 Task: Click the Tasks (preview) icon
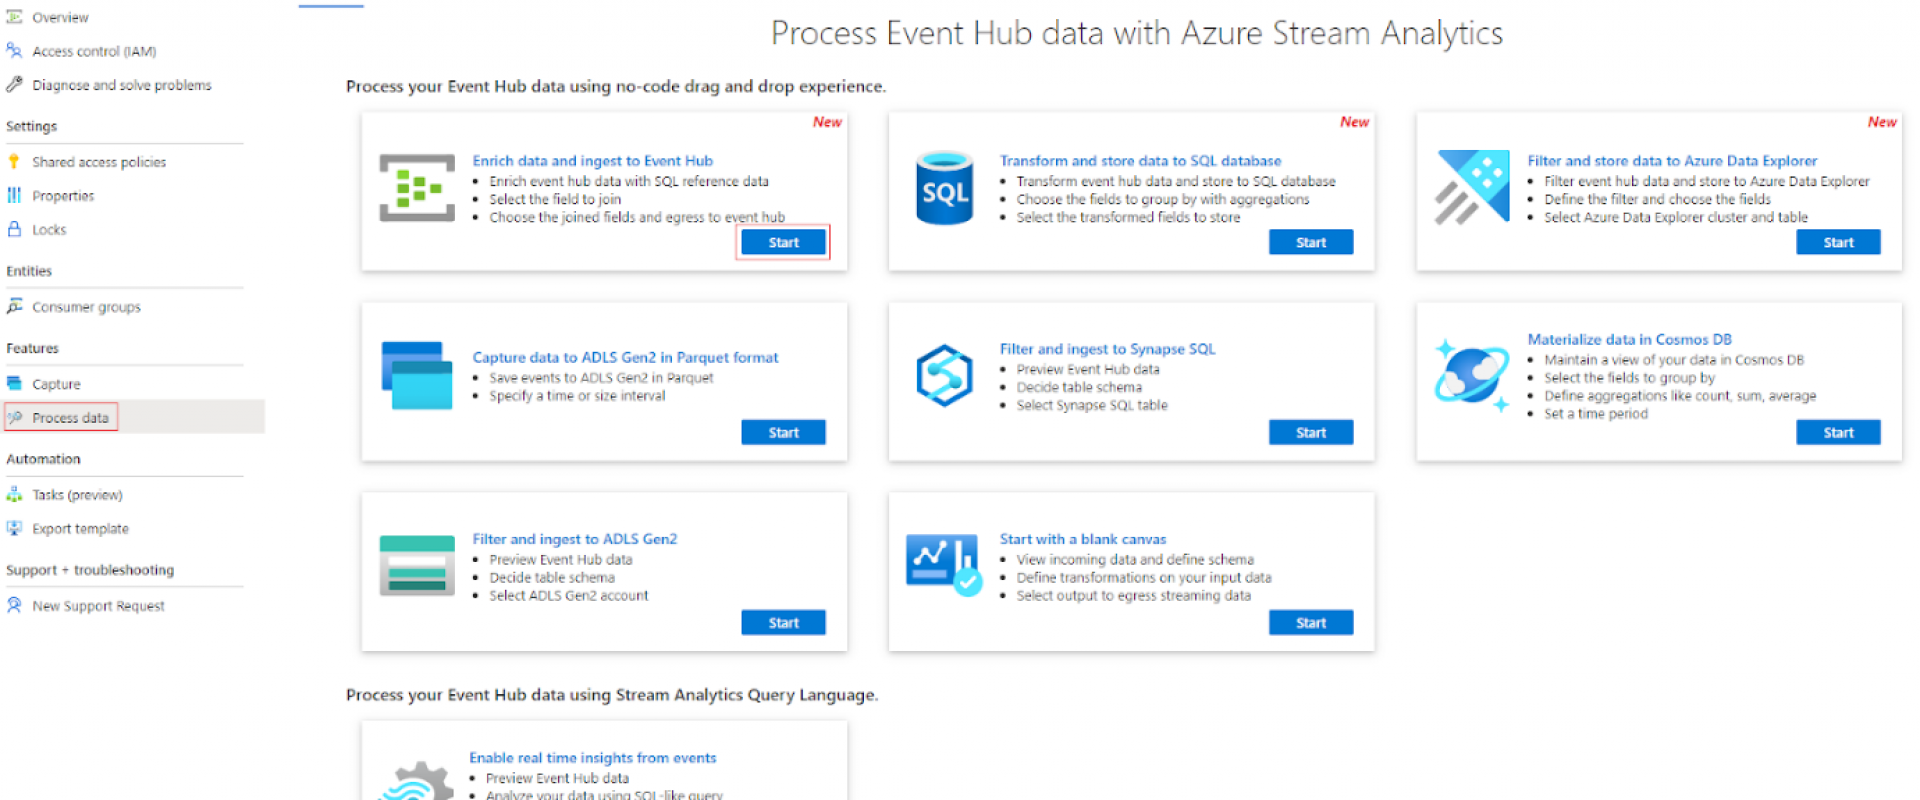(x=14, y=494)
